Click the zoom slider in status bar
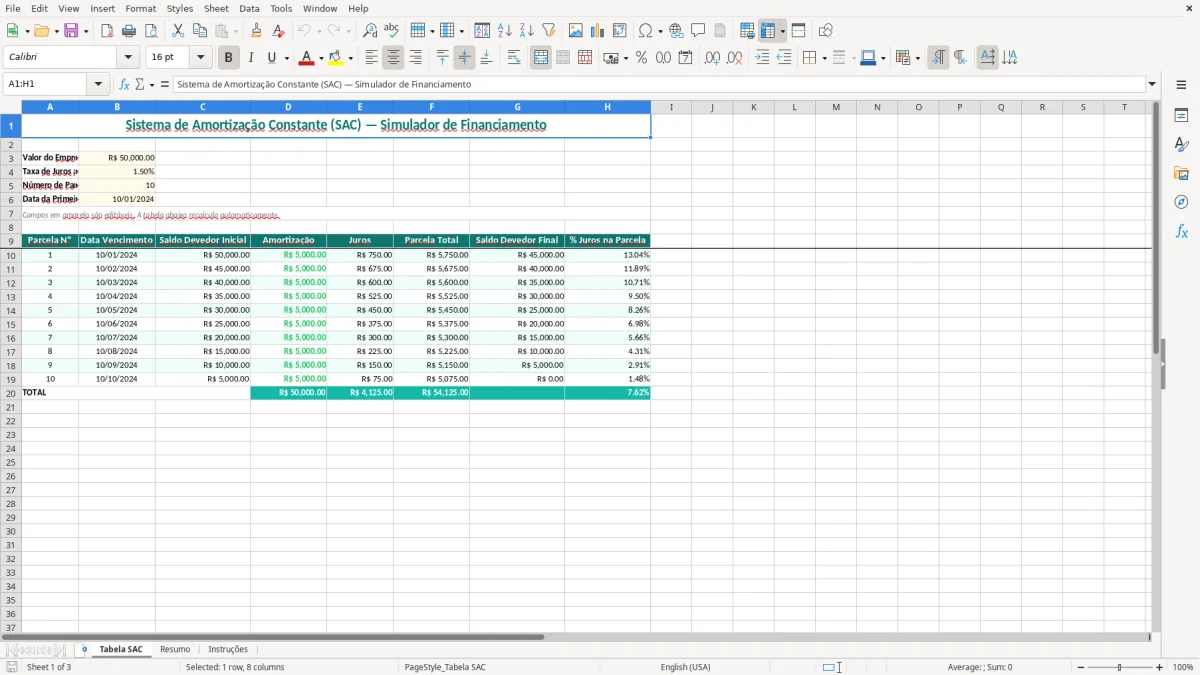The image size is (1200, 675). (x=1119, y=667)
